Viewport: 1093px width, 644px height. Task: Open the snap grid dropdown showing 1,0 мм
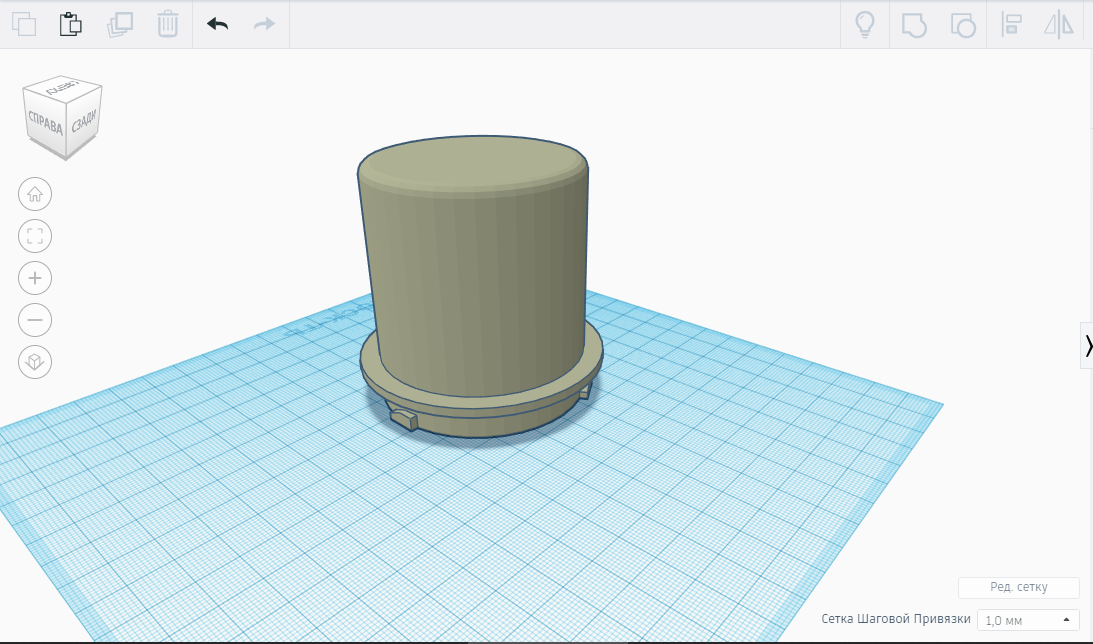[x=1028, y=620]
